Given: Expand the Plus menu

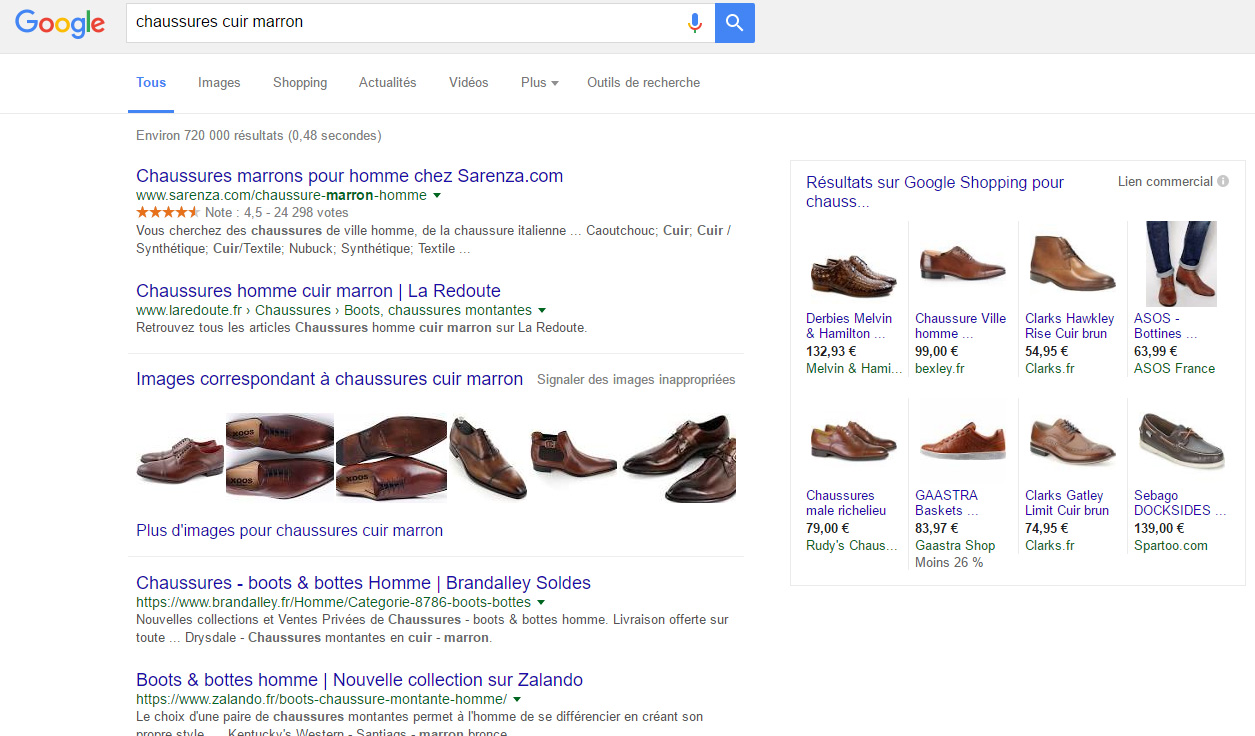Looking at the screenshot, I should (x=540, y=82).
